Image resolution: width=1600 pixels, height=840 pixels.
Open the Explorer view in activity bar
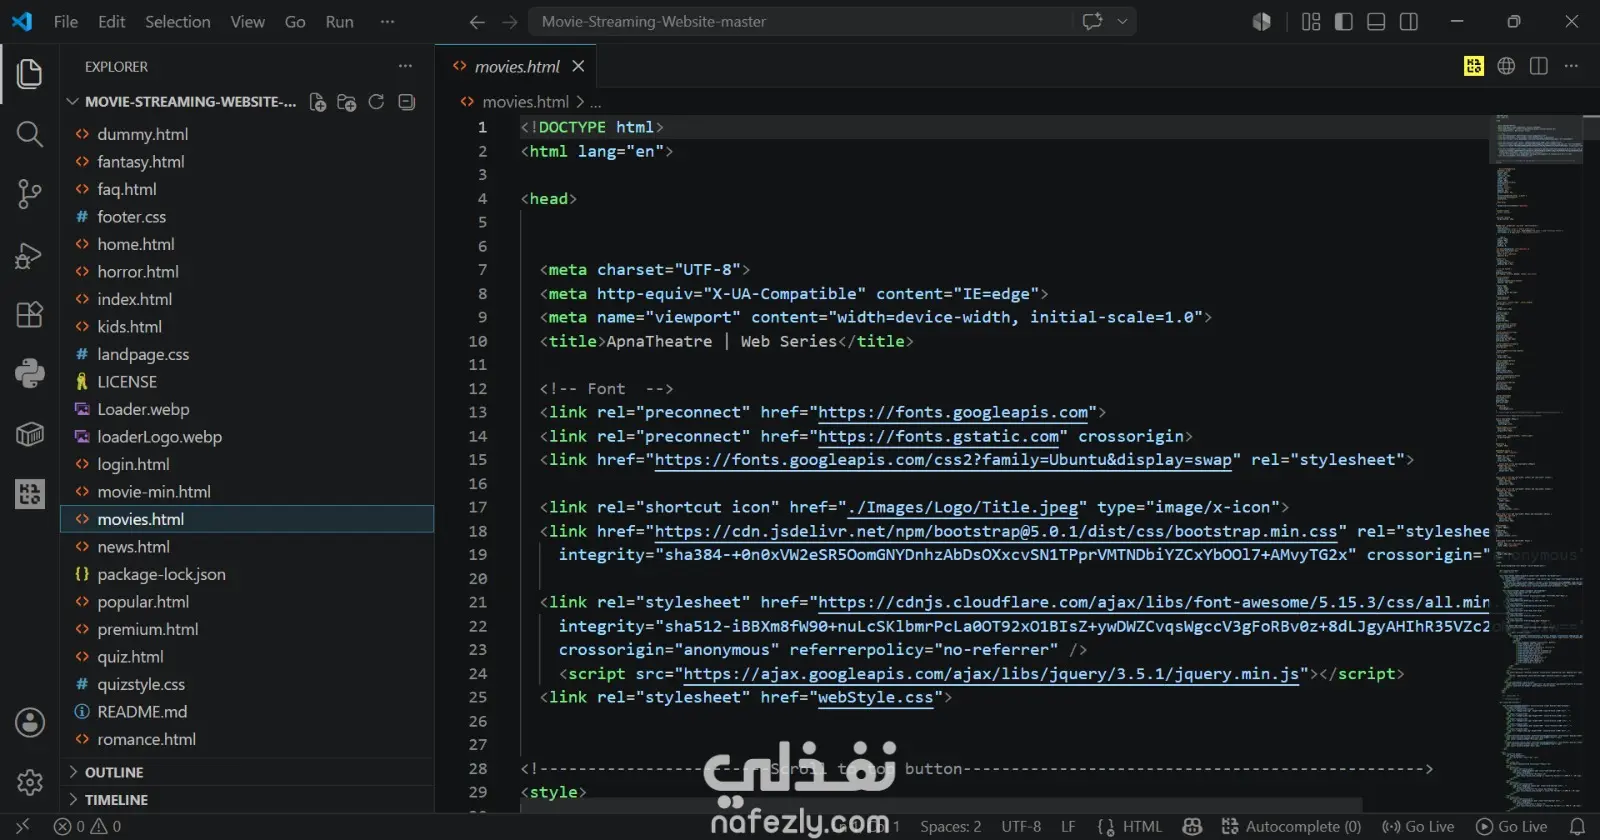click(30, 73)
